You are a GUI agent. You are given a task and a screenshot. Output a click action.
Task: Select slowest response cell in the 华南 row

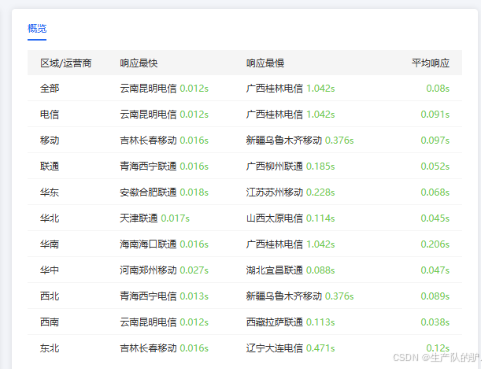point(291,244)
